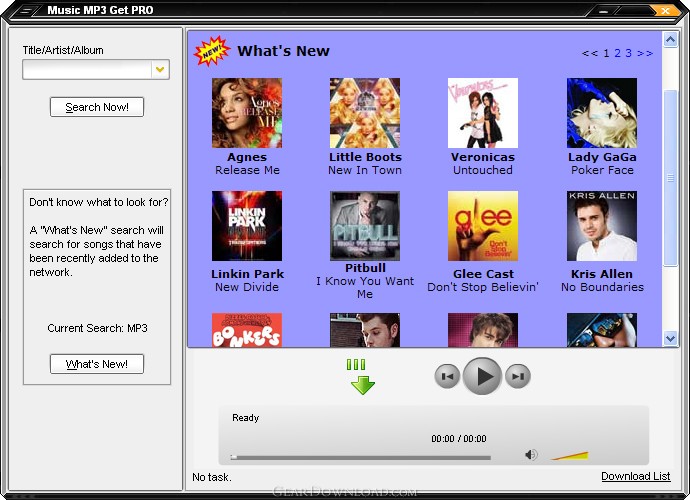Click the playback seek bar
The image size is (690, 500).
[360, 458]
